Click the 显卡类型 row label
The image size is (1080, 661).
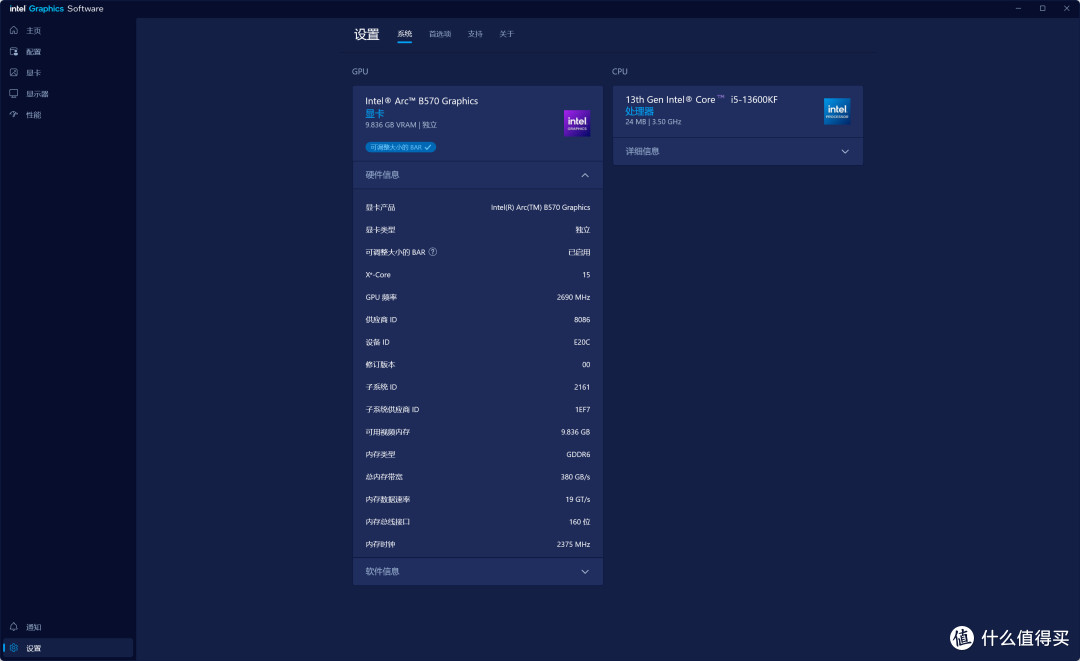380,230
